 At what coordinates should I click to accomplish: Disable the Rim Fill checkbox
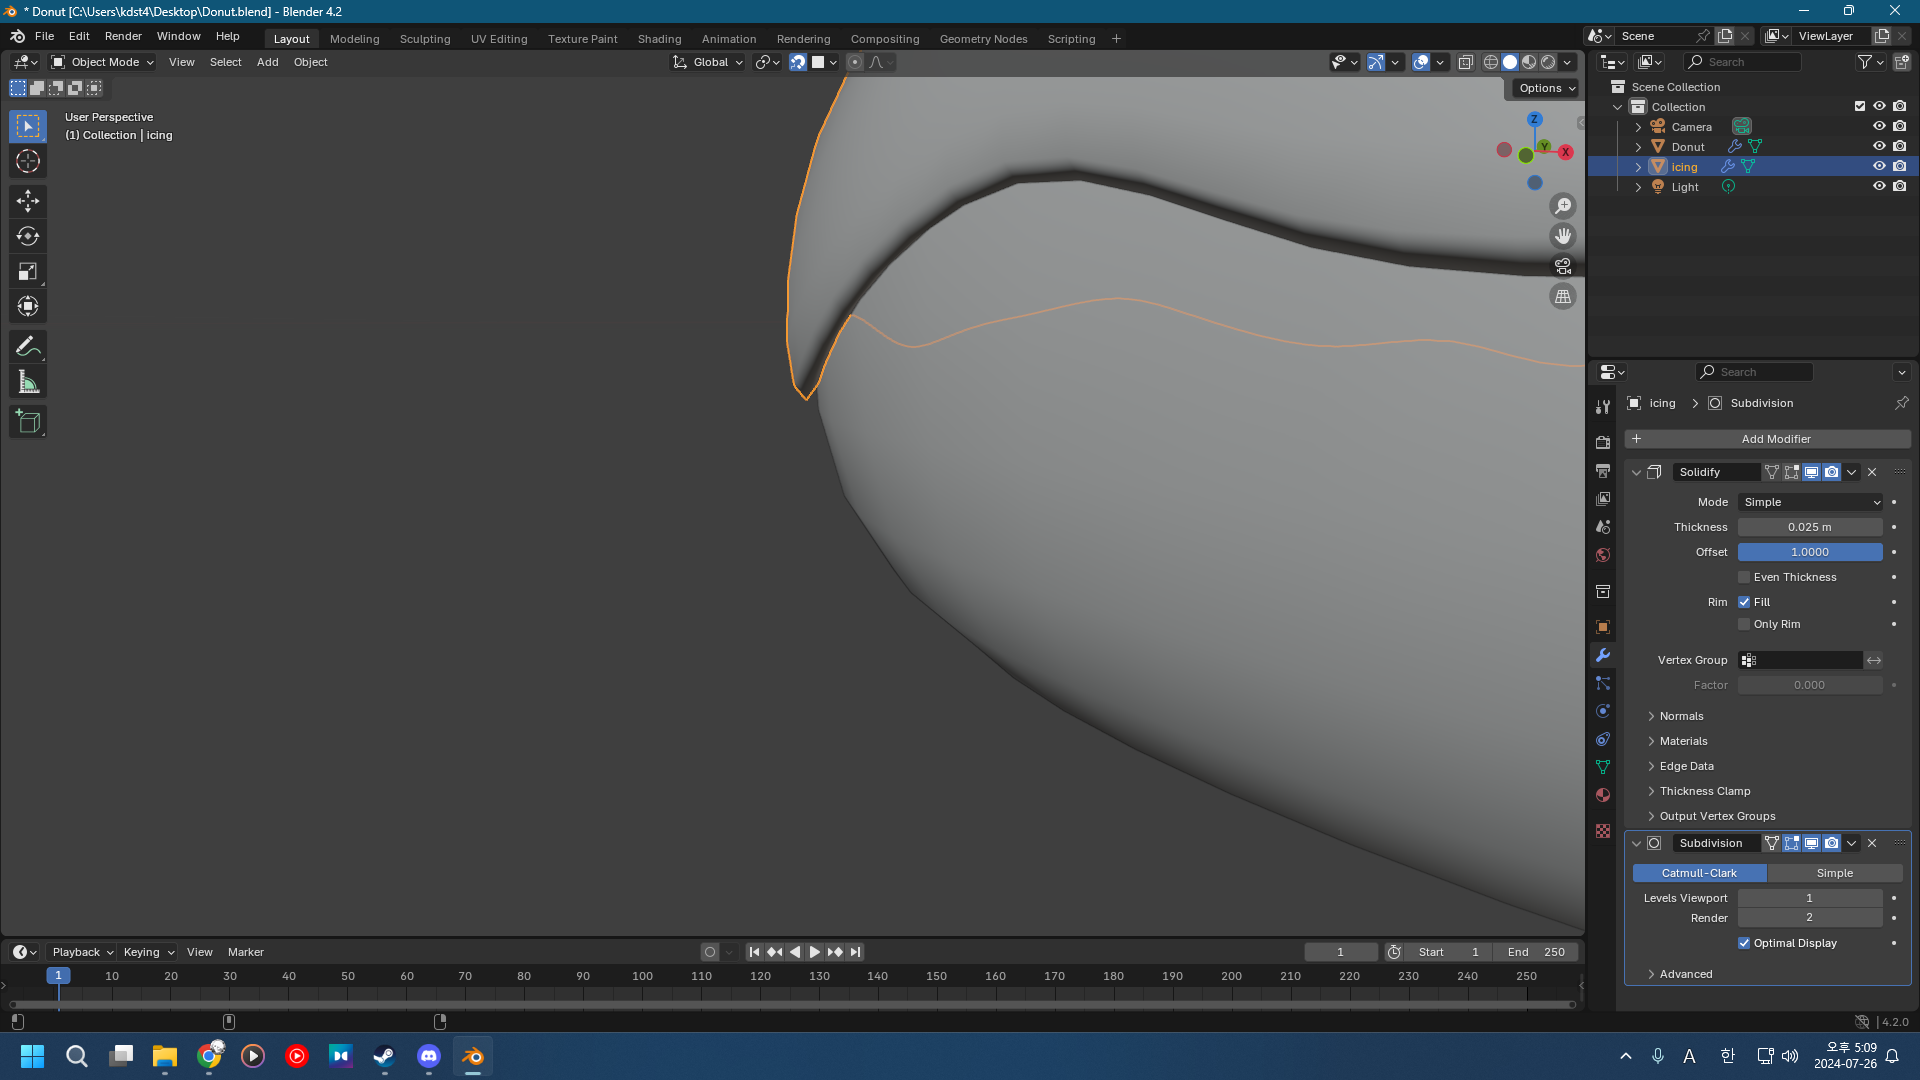[x=1744, y=602]
